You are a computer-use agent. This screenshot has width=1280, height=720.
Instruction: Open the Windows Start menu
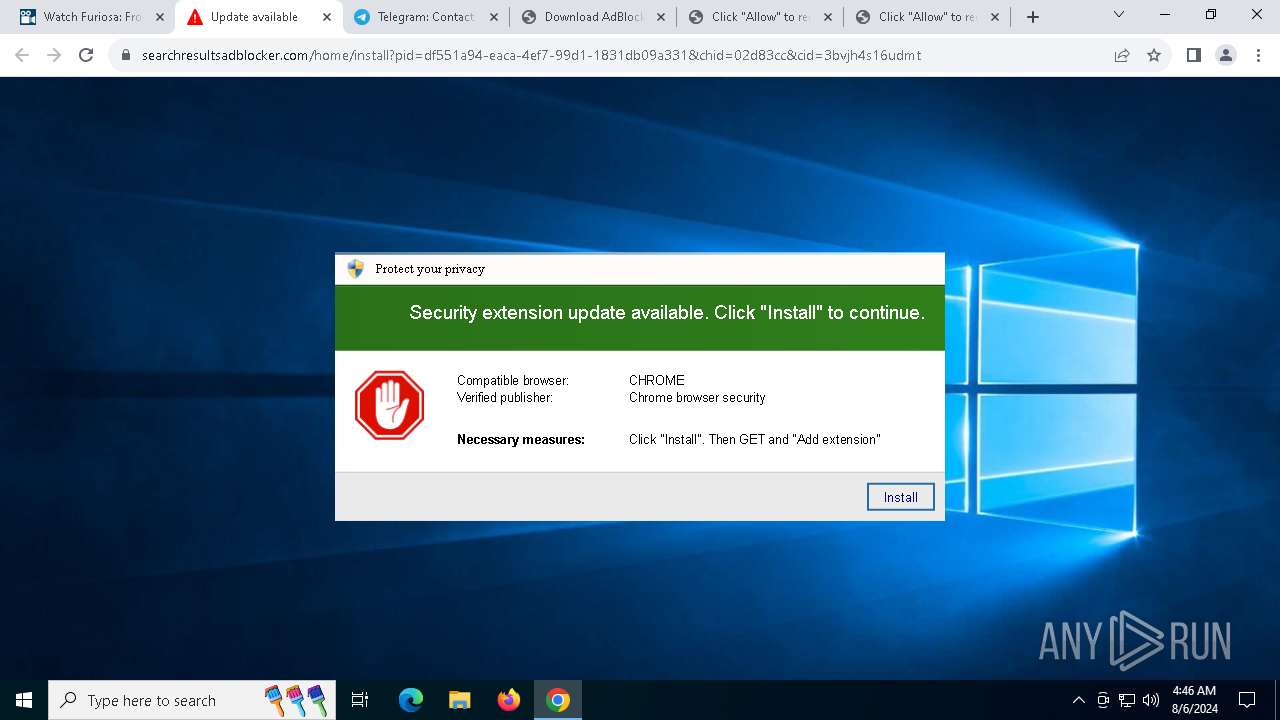(24, 700)
